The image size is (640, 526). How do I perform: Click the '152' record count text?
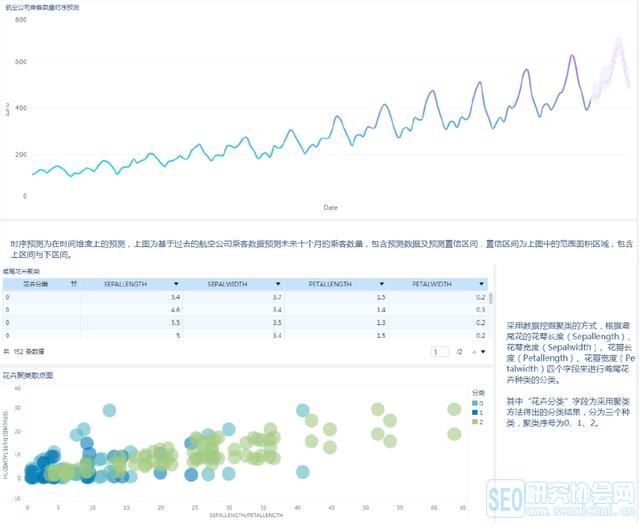coord(18,351)
